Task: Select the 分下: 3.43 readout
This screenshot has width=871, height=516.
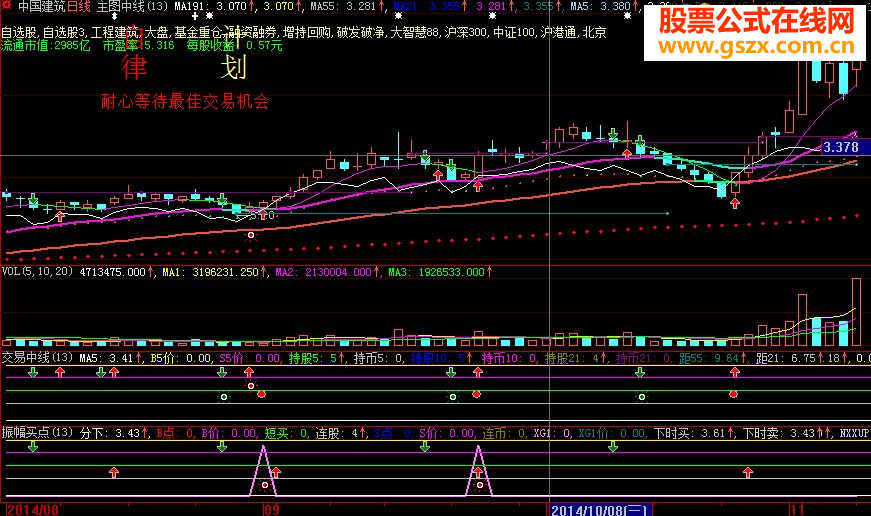Action: (113, 433)
